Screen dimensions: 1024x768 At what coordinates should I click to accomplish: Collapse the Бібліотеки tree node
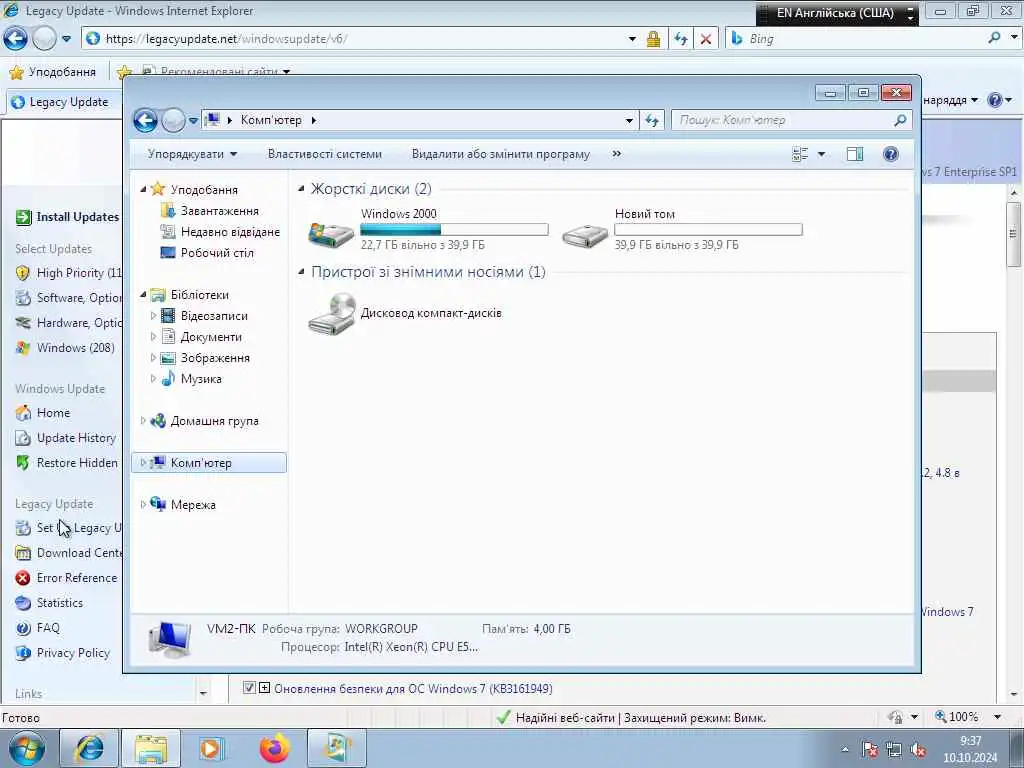click(143, 295)
